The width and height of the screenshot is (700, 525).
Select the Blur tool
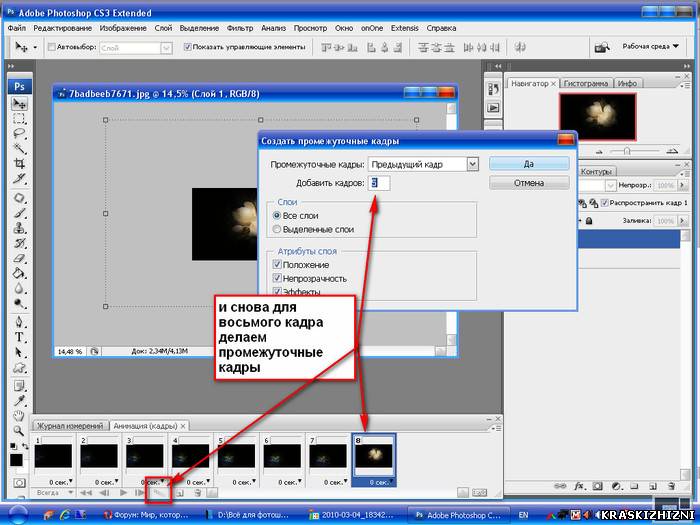point(19,288)
